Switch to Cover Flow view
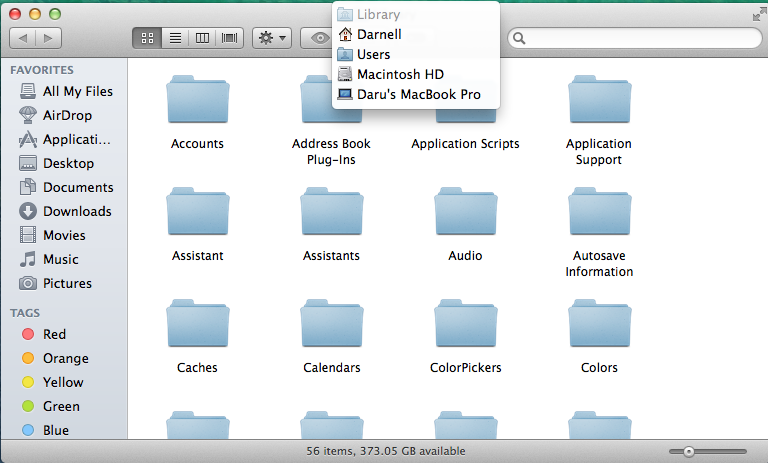Viewport: 768px width, 463px height. point(229,38)
